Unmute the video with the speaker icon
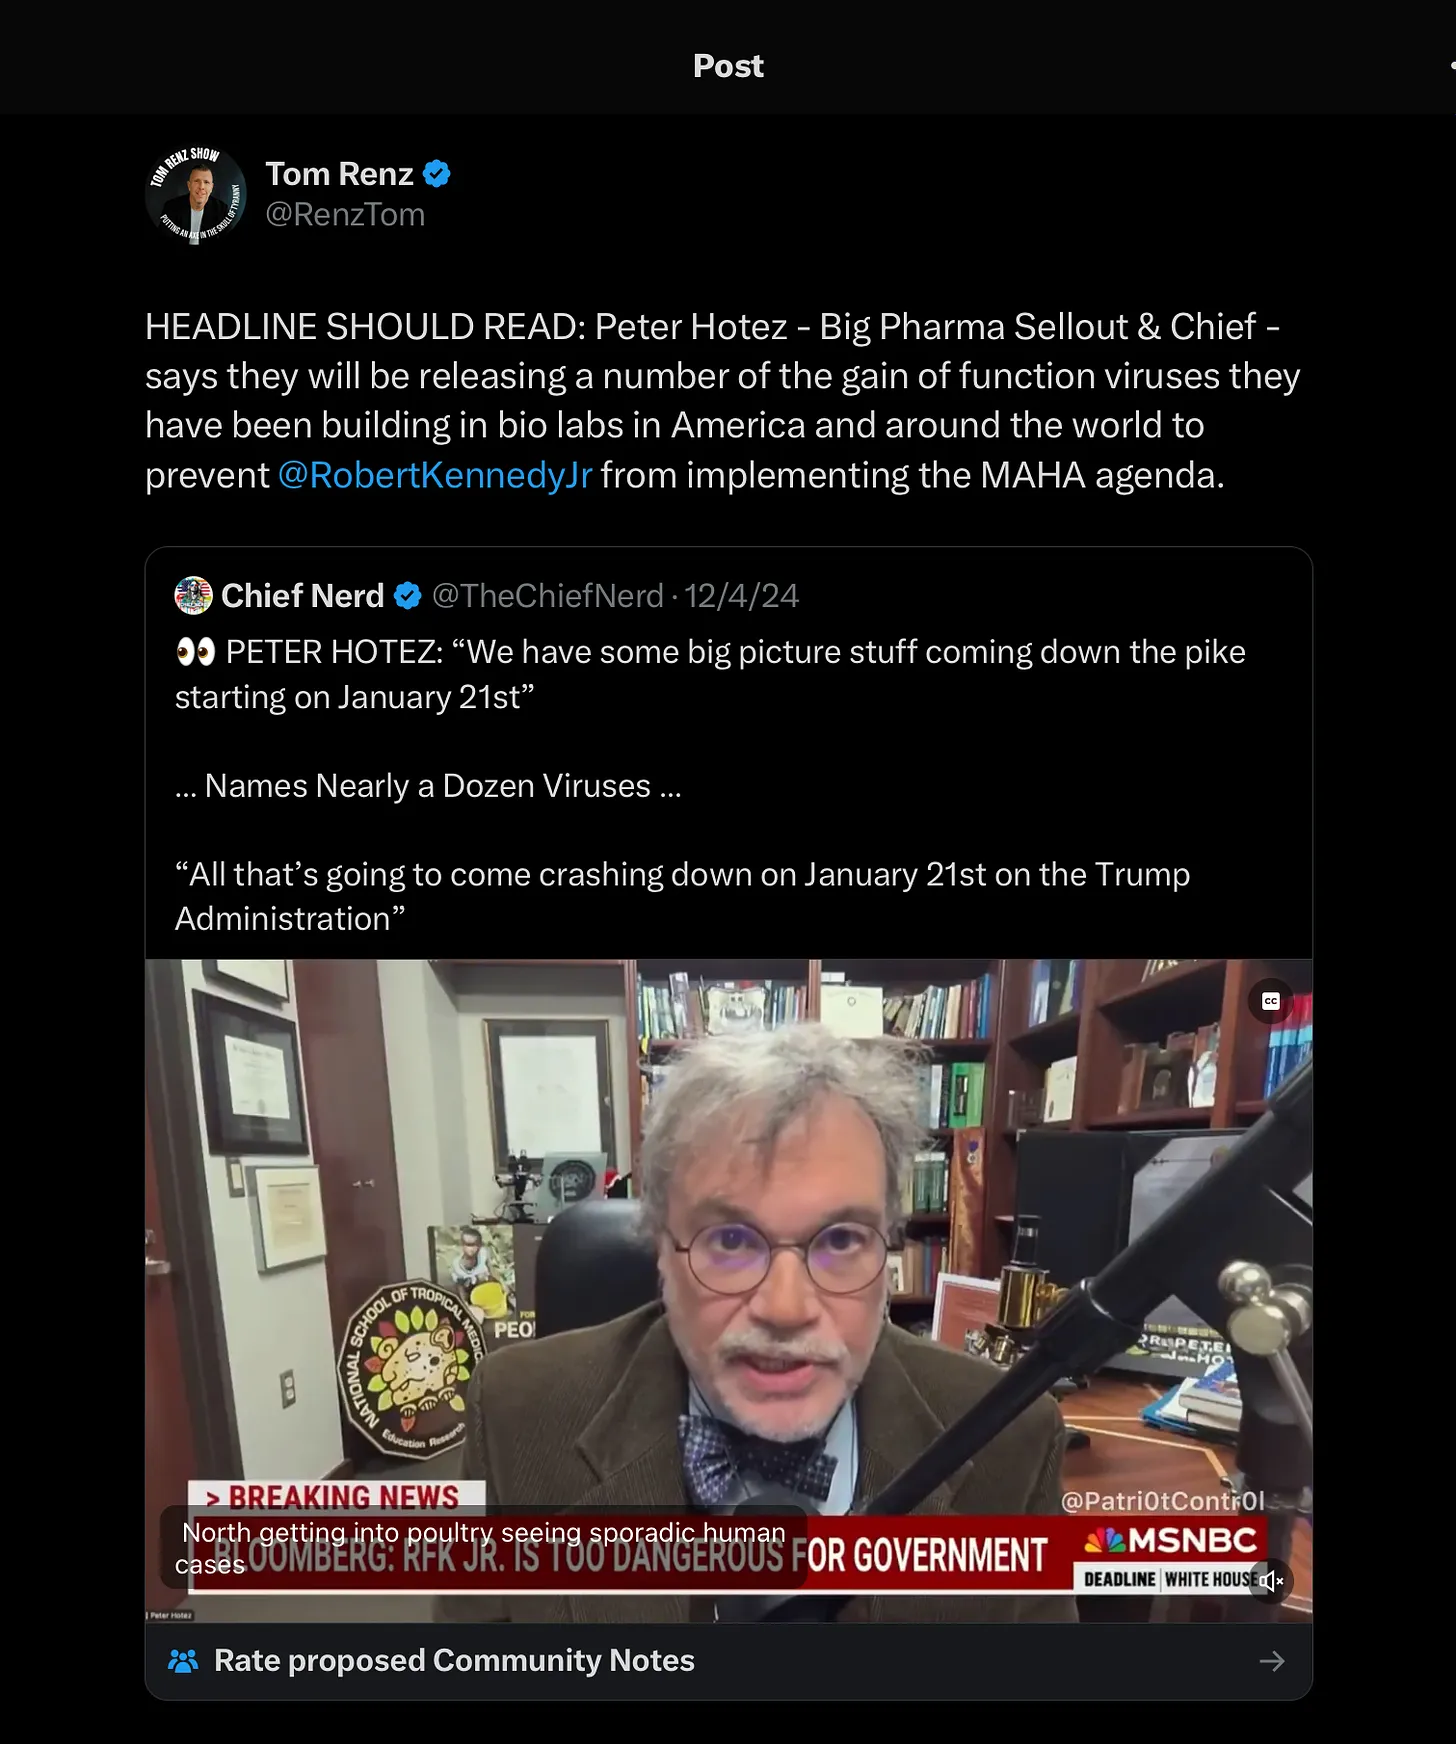The height and width of the screenshot is (1744, 1456). (1271, 1581)
